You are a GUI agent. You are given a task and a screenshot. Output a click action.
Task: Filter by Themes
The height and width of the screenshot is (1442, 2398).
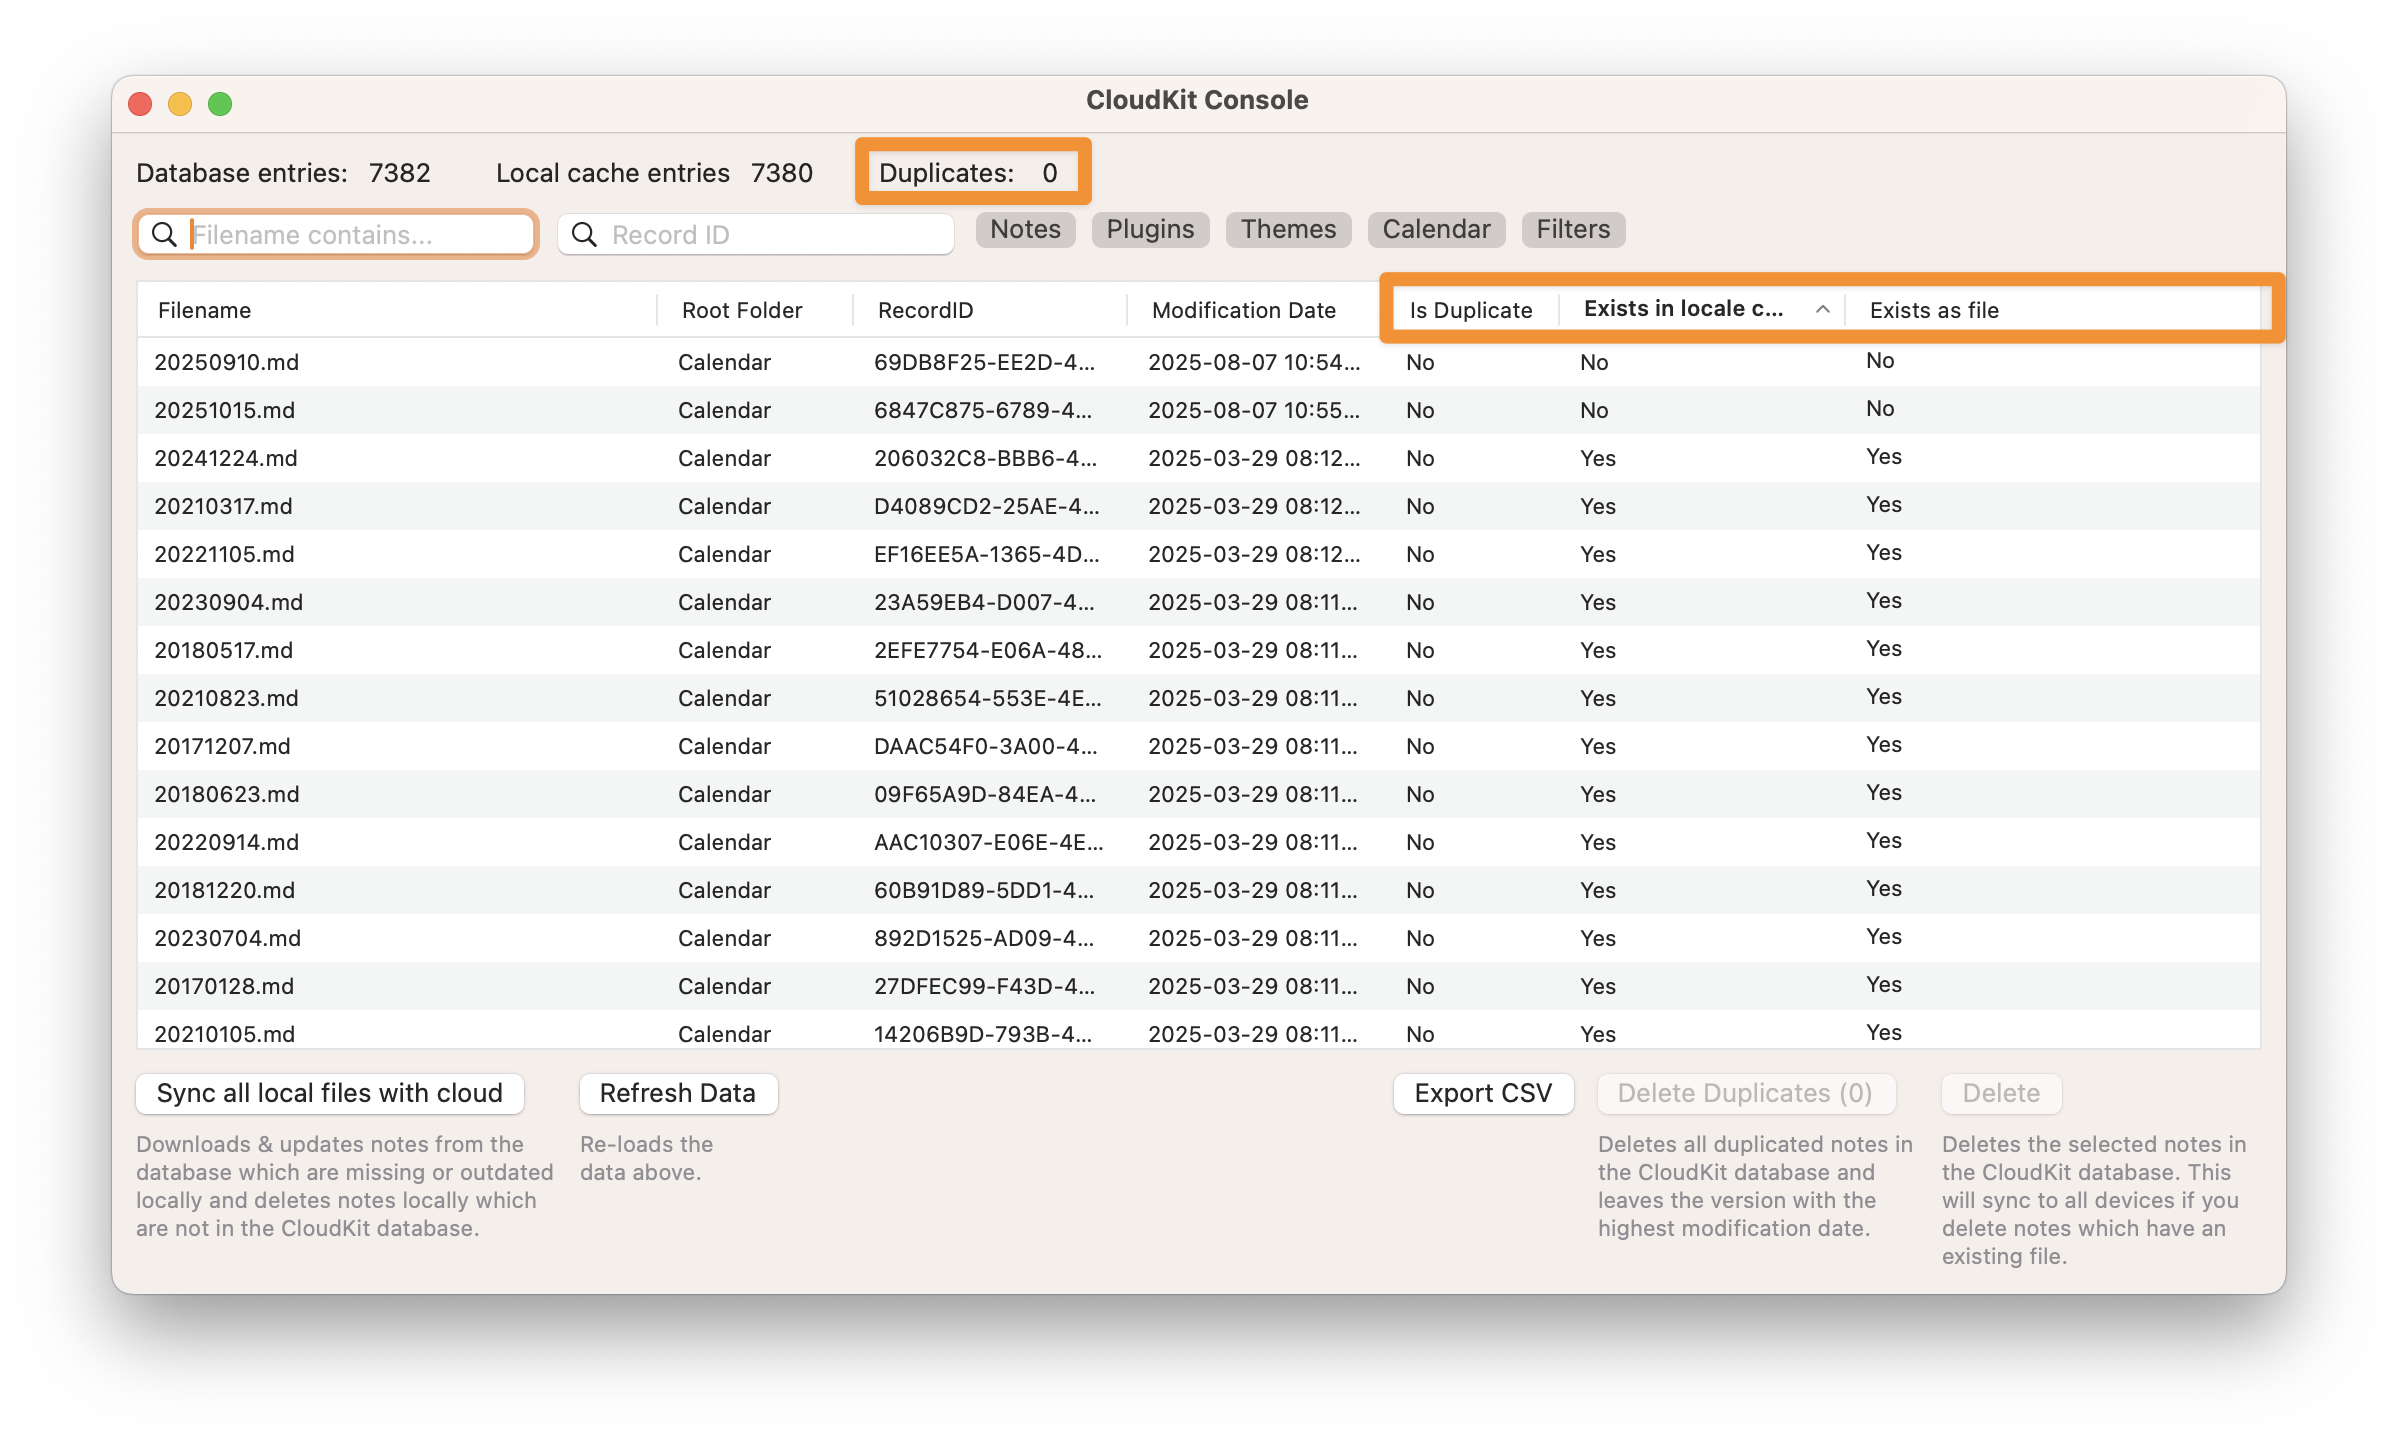point(1288,230)
